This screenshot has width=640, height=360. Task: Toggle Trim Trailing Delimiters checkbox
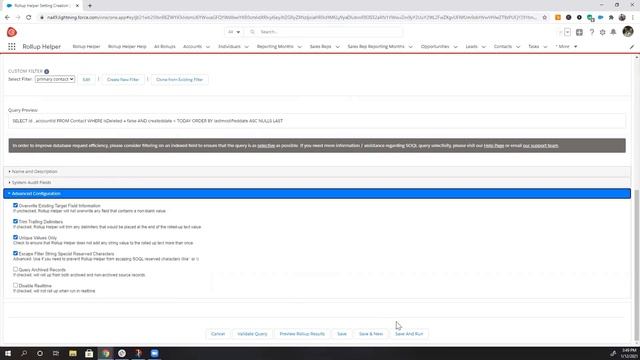pos(16,222)
